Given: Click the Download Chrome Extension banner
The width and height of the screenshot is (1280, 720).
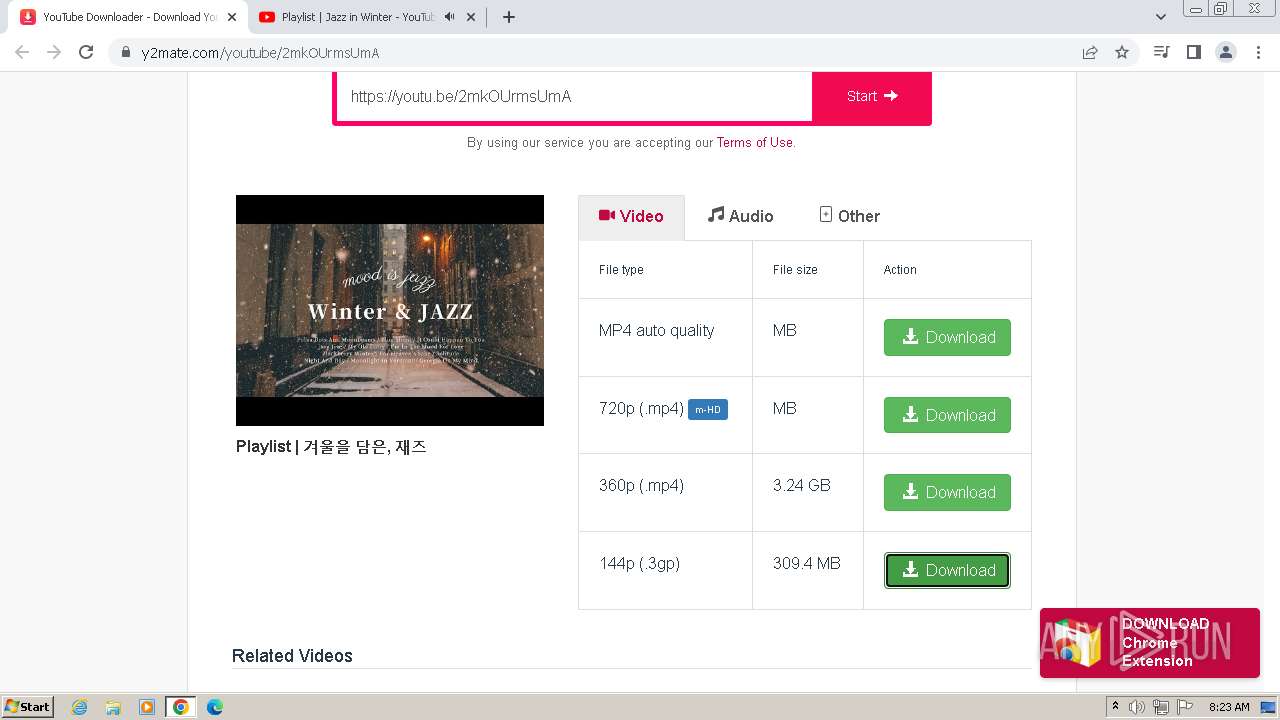Looking at the screenshot, I should tap(1150, 643).
